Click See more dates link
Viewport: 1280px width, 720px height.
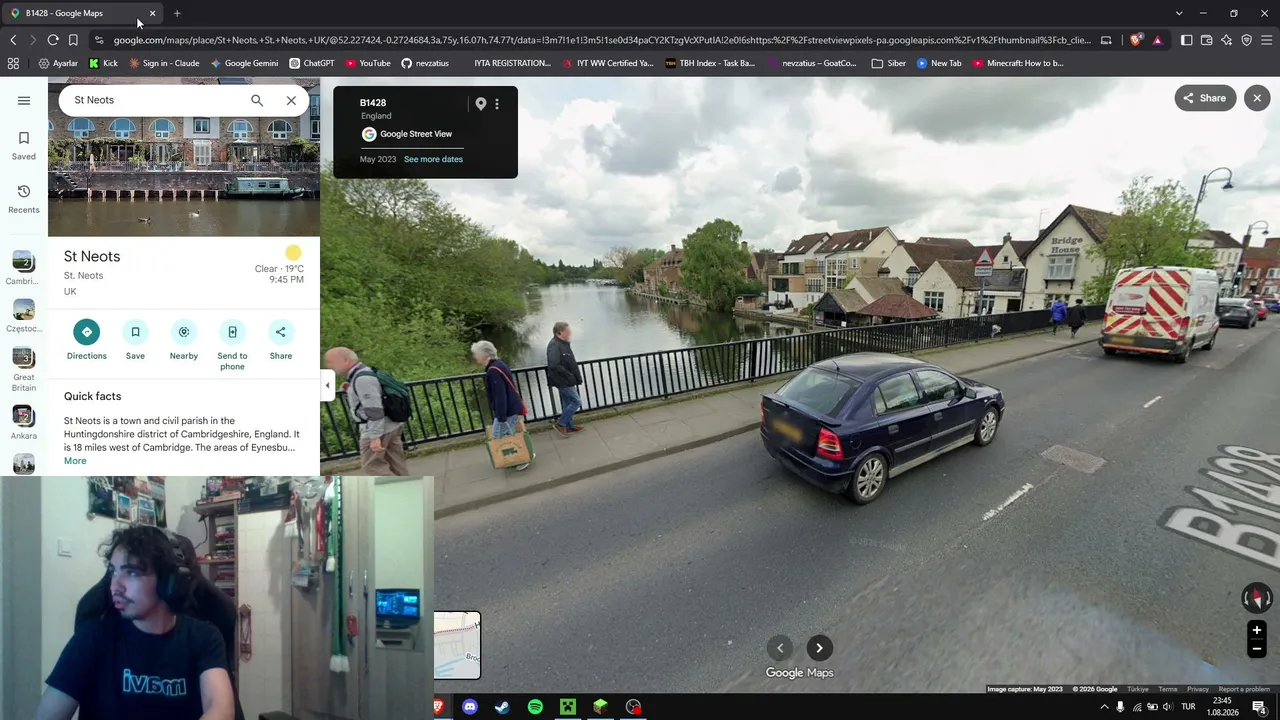pos(433,159)
